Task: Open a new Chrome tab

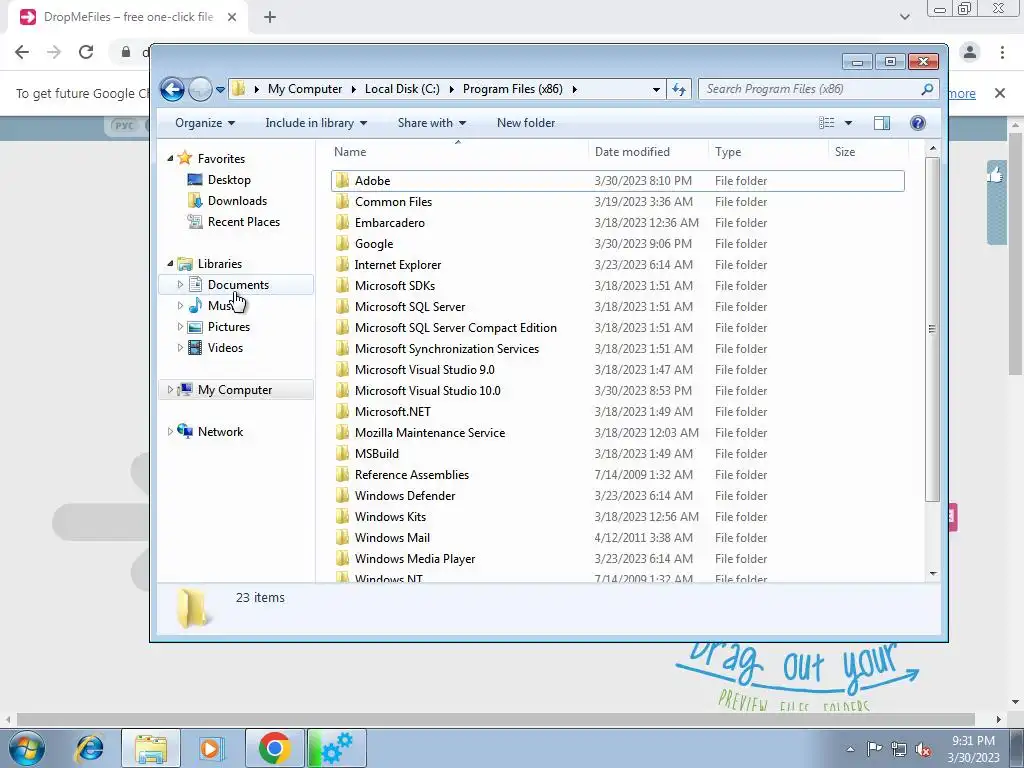Action: click(x=270, y=17)
